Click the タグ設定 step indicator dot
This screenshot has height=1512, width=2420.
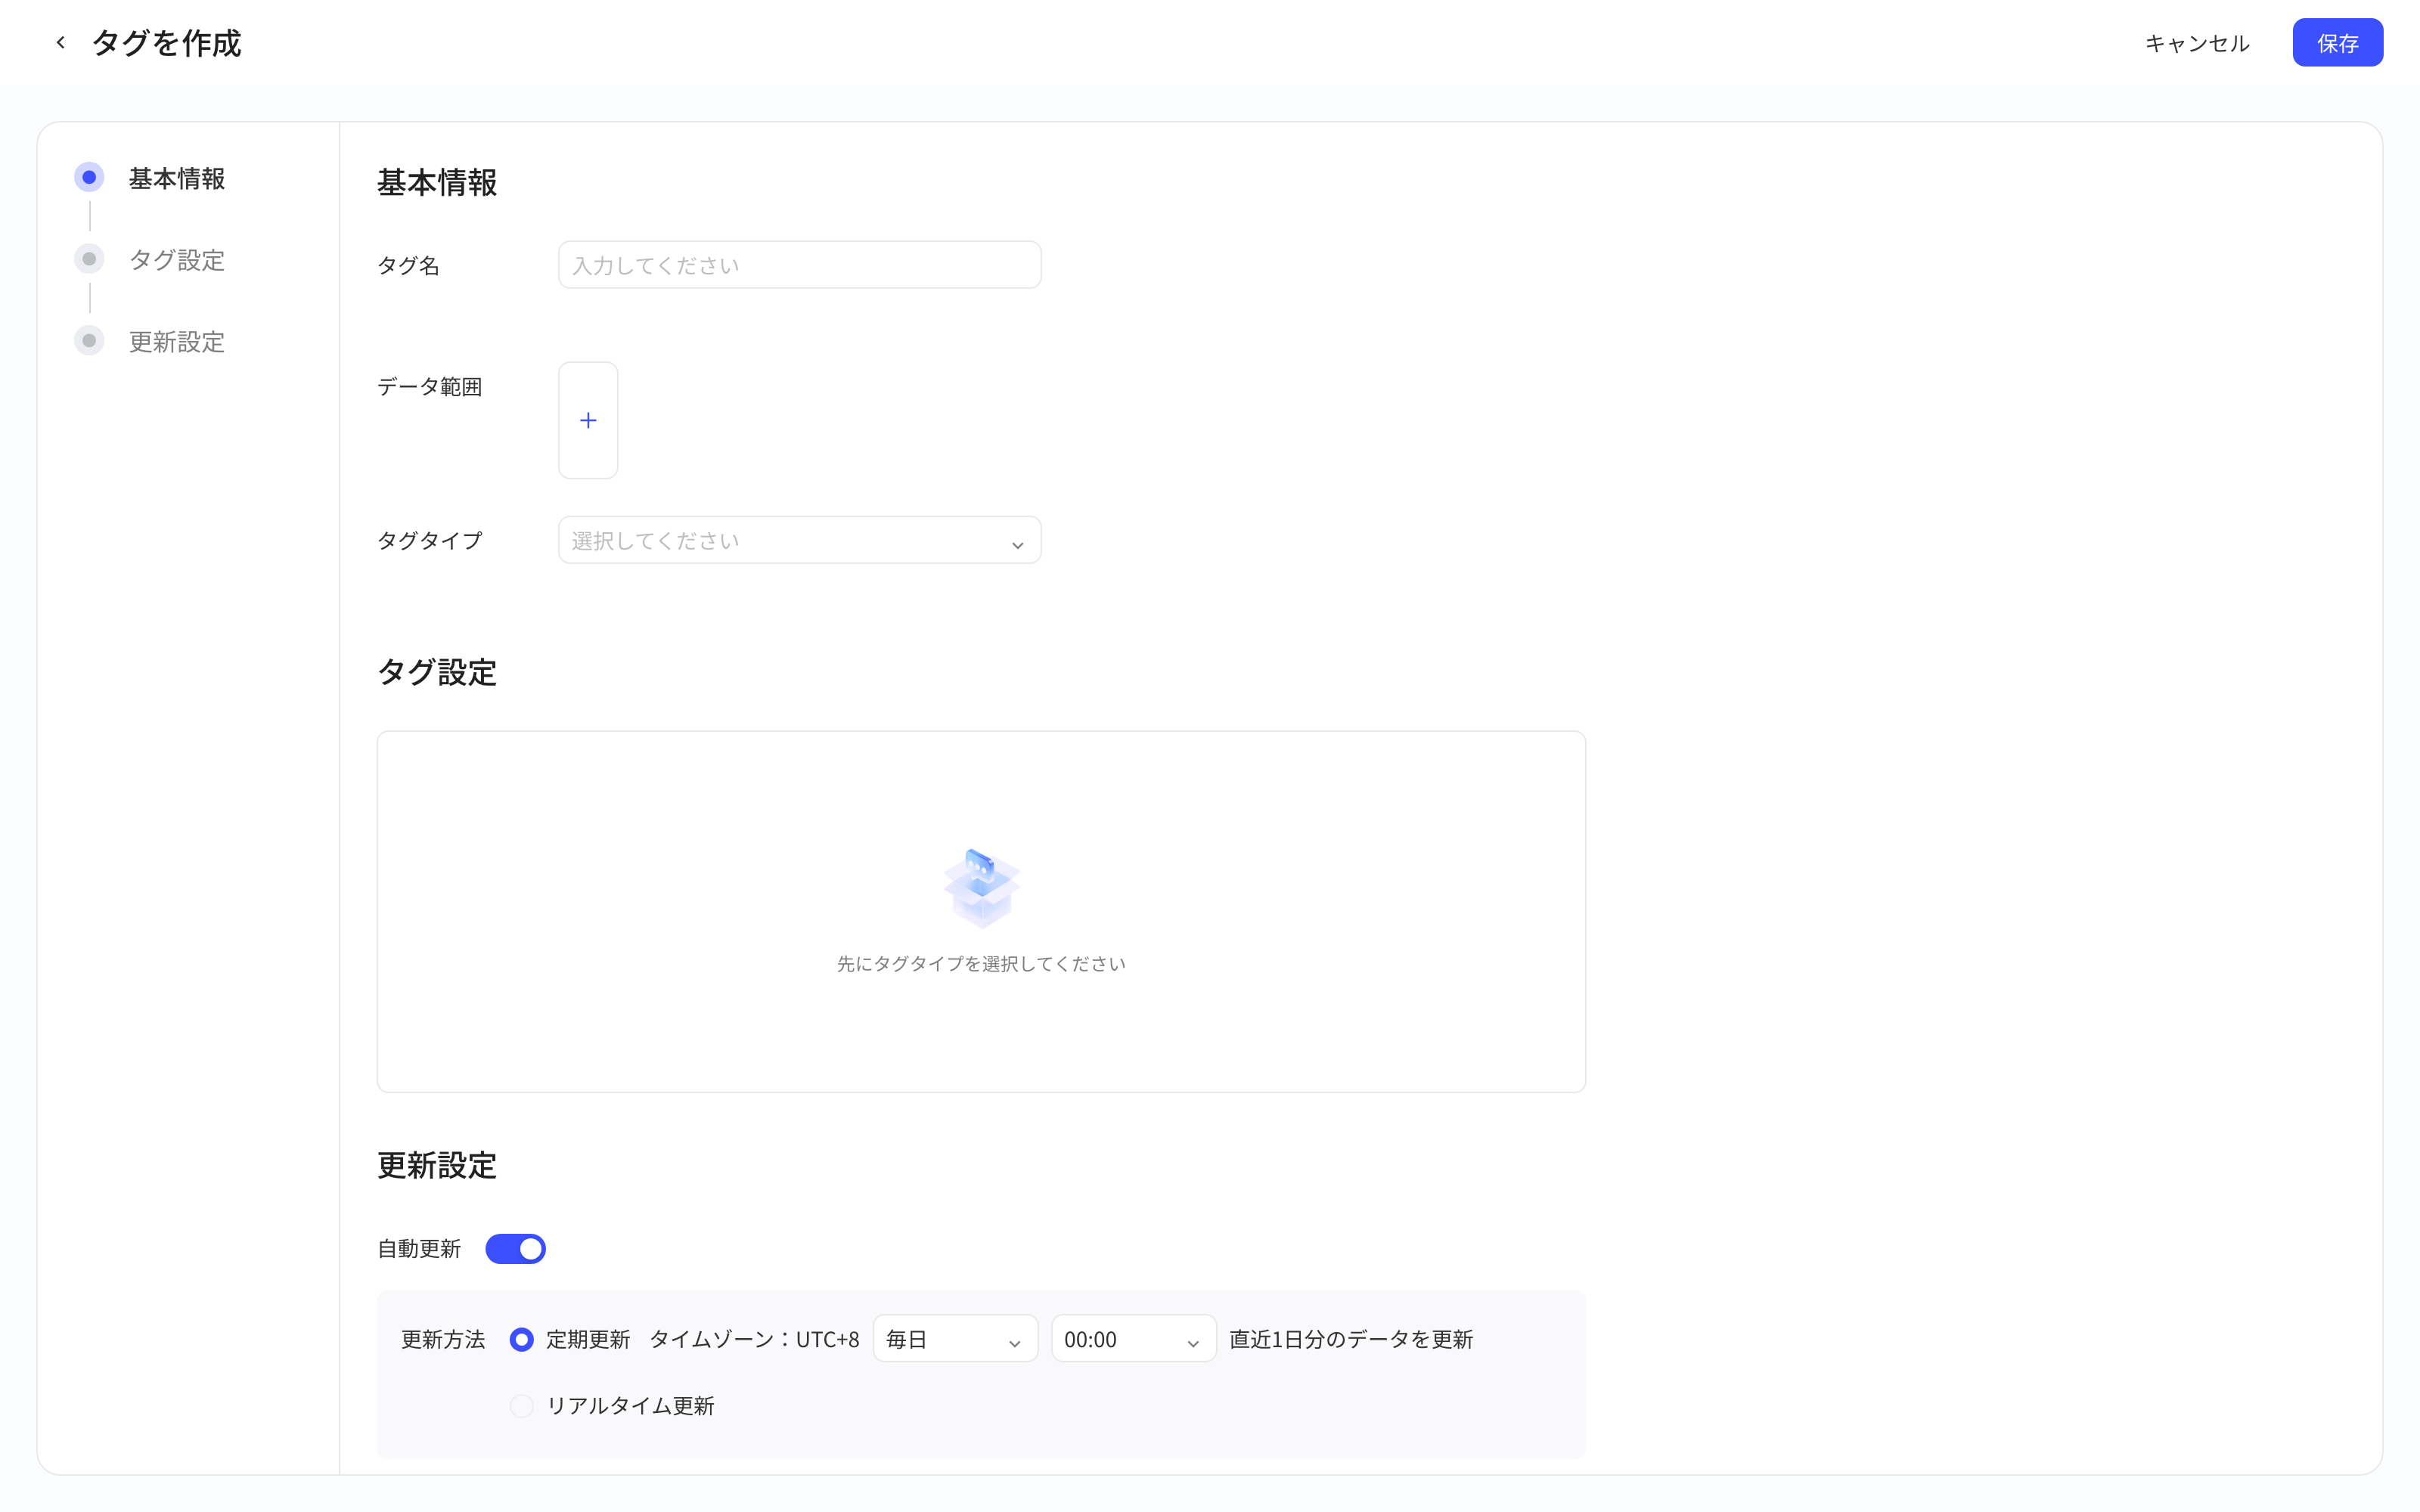click(x=89, y=259)
